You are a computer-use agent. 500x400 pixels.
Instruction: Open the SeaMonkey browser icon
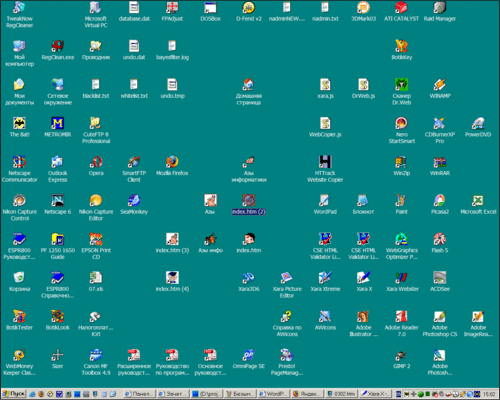coord(134,200)
